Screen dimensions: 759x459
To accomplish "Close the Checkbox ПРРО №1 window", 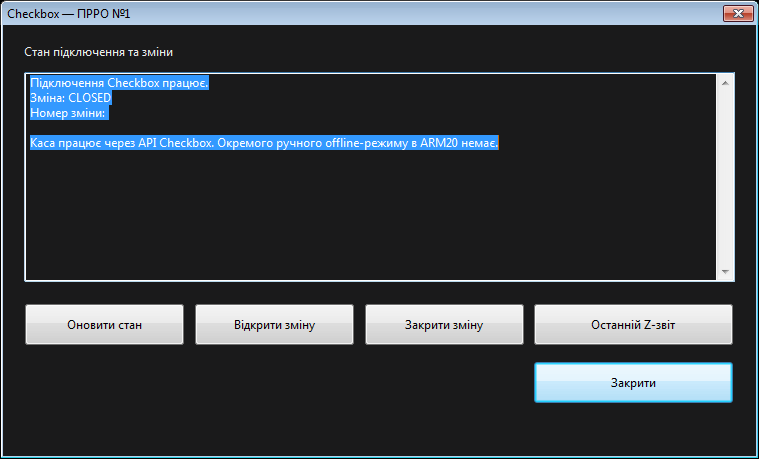I will (x=738, y=14).
